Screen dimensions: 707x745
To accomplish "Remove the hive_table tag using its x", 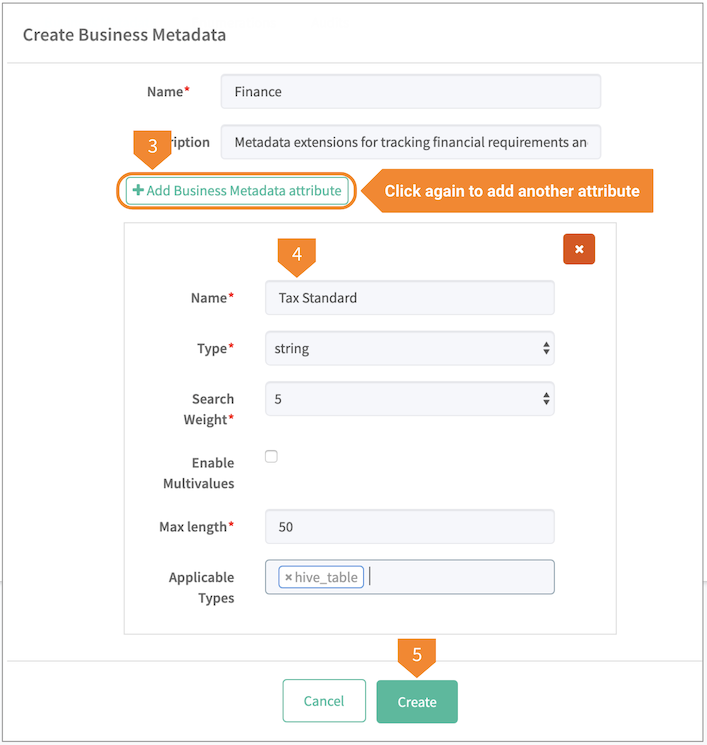I will pos(288,577).
